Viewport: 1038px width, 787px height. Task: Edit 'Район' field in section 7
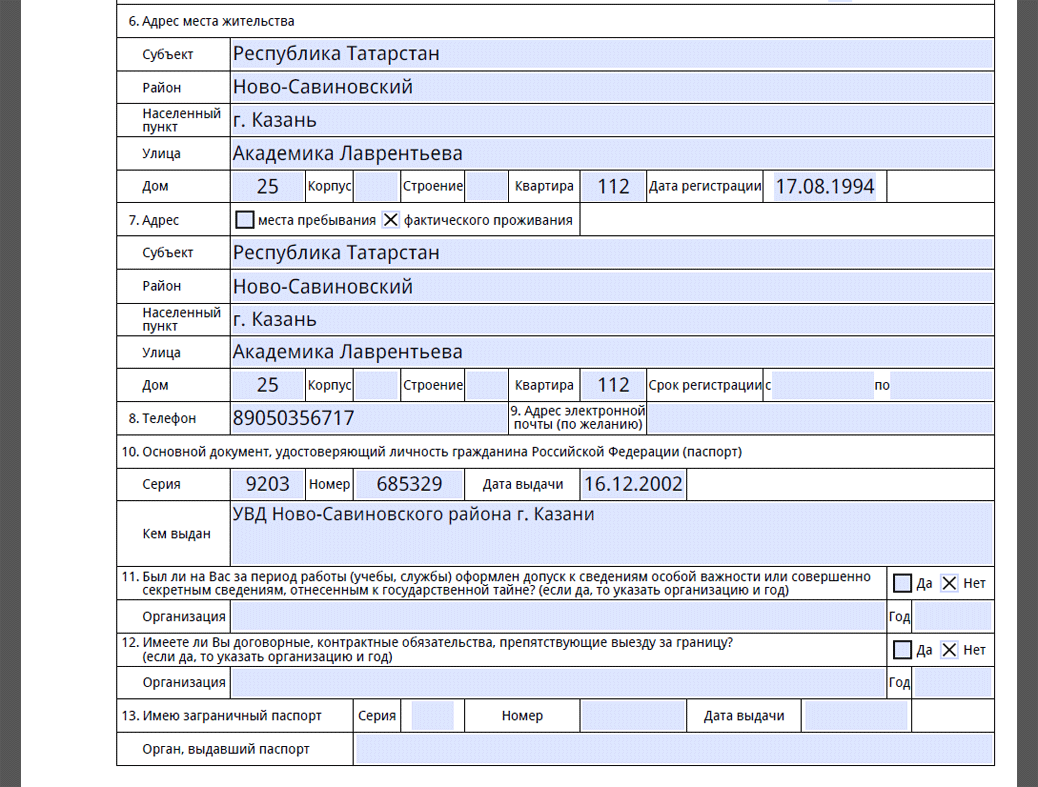click(612, 286)
